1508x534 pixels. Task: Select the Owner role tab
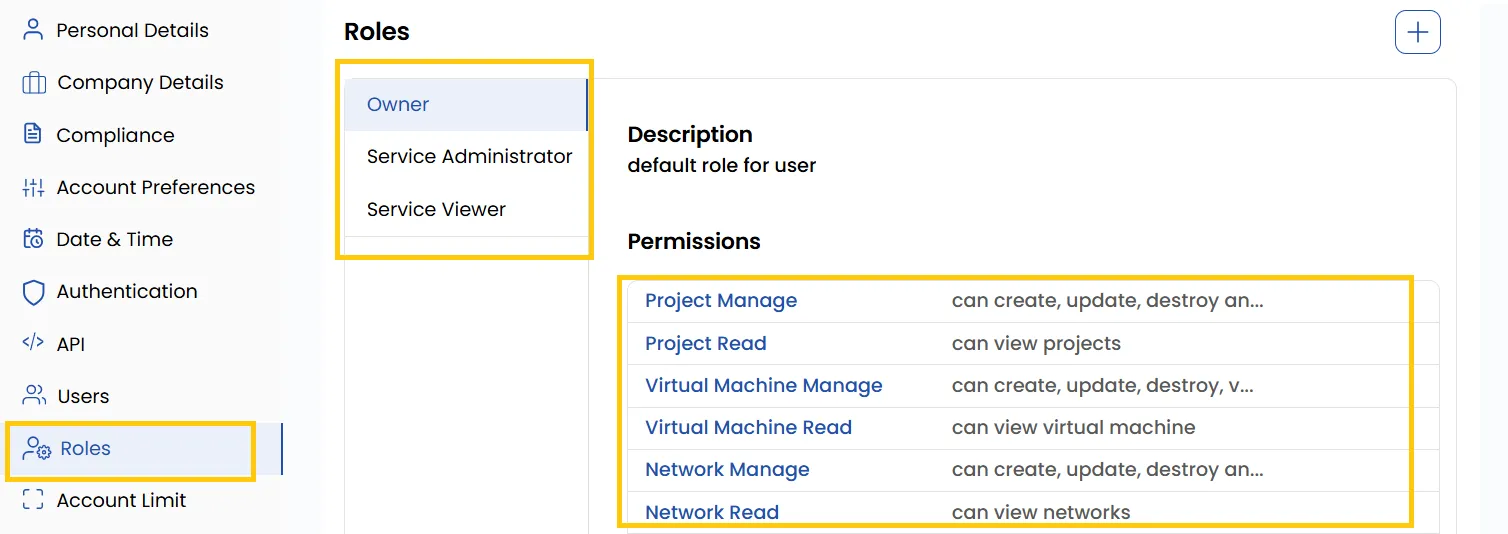coord(466,104)
